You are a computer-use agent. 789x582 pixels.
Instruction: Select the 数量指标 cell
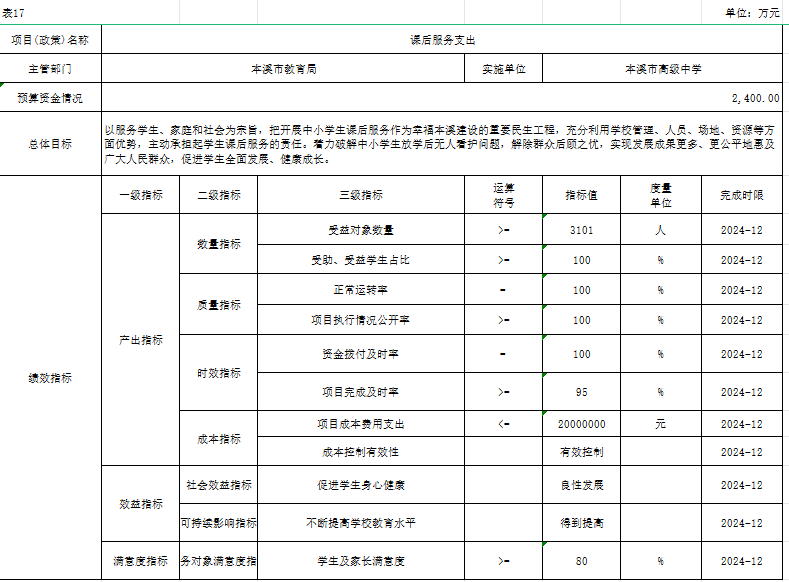(x=219, y=244)
